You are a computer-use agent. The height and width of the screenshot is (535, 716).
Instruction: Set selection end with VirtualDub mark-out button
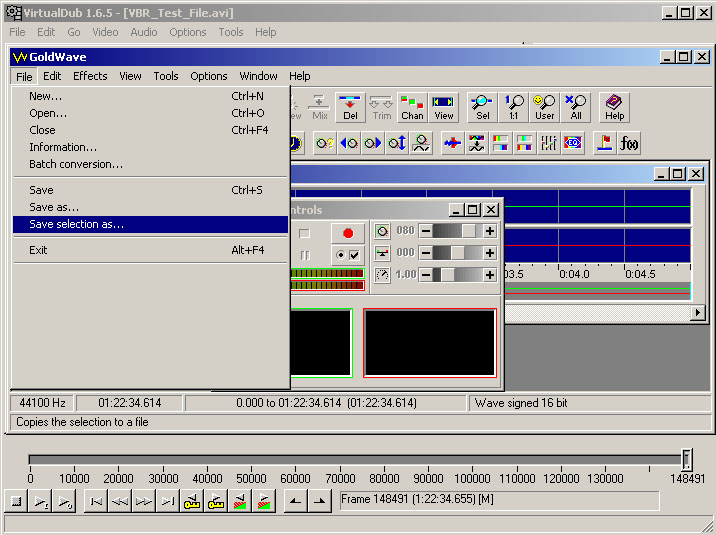pos(320,501)
